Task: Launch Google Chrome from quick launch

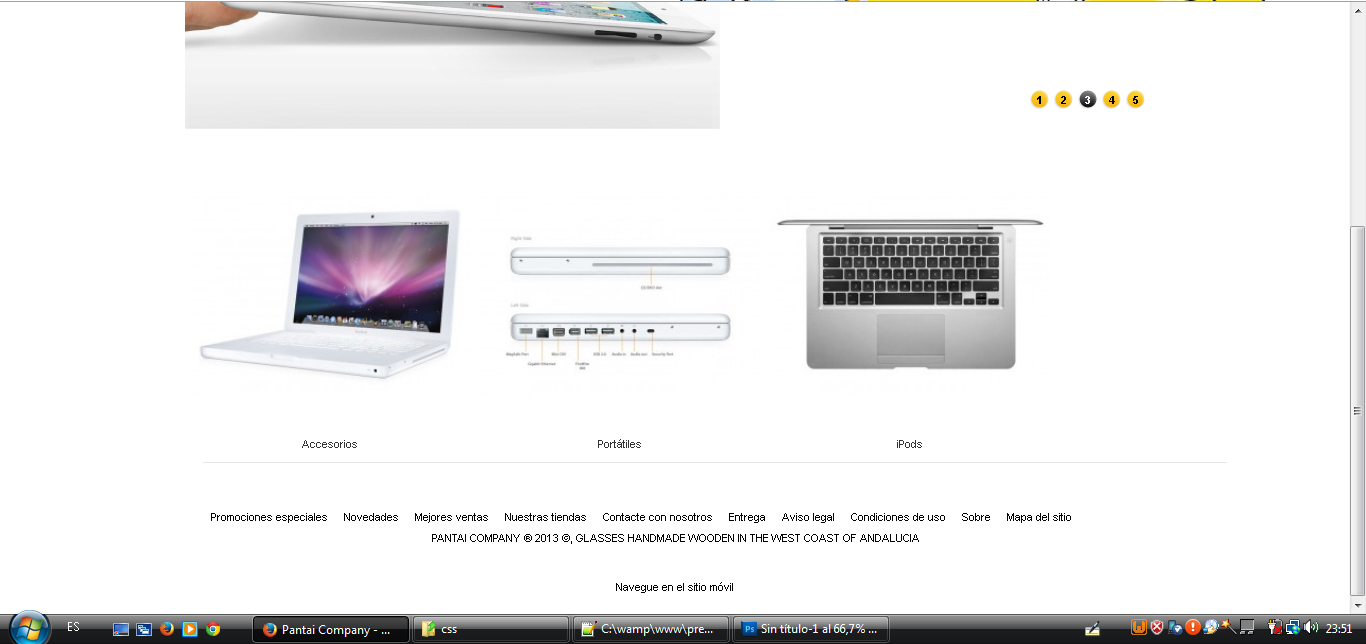Action: point(213,629)
